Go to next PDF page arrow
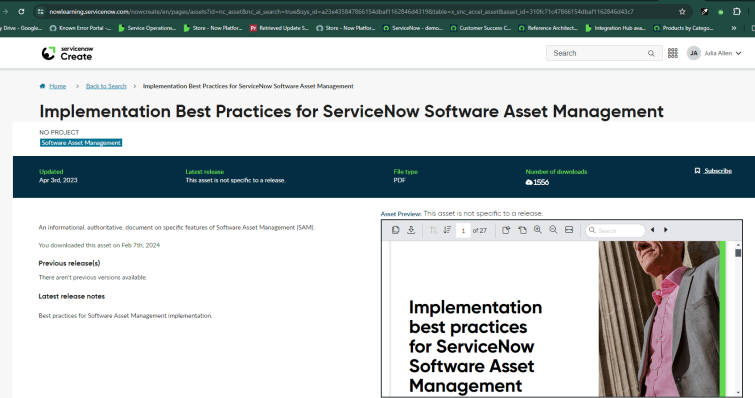Image resolution: width=755 pixels, height=398 pixels. click(x=447, y=230)
